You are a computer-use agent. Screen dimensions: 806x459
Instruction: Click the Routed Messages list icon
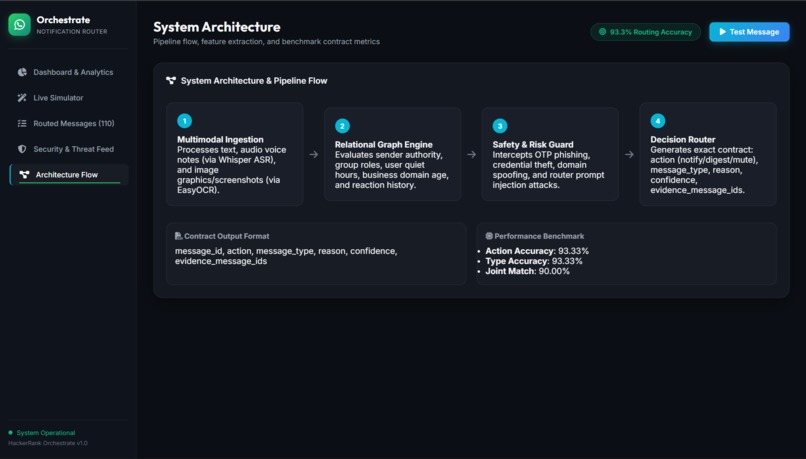[x=22, y=123]
